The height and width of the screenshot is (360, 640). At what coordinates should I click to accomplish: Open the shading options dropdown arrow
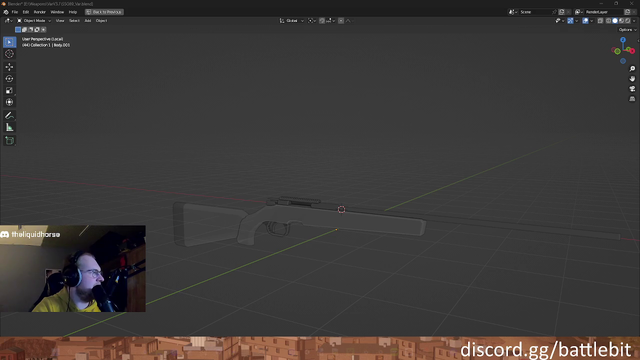[634, 21]
